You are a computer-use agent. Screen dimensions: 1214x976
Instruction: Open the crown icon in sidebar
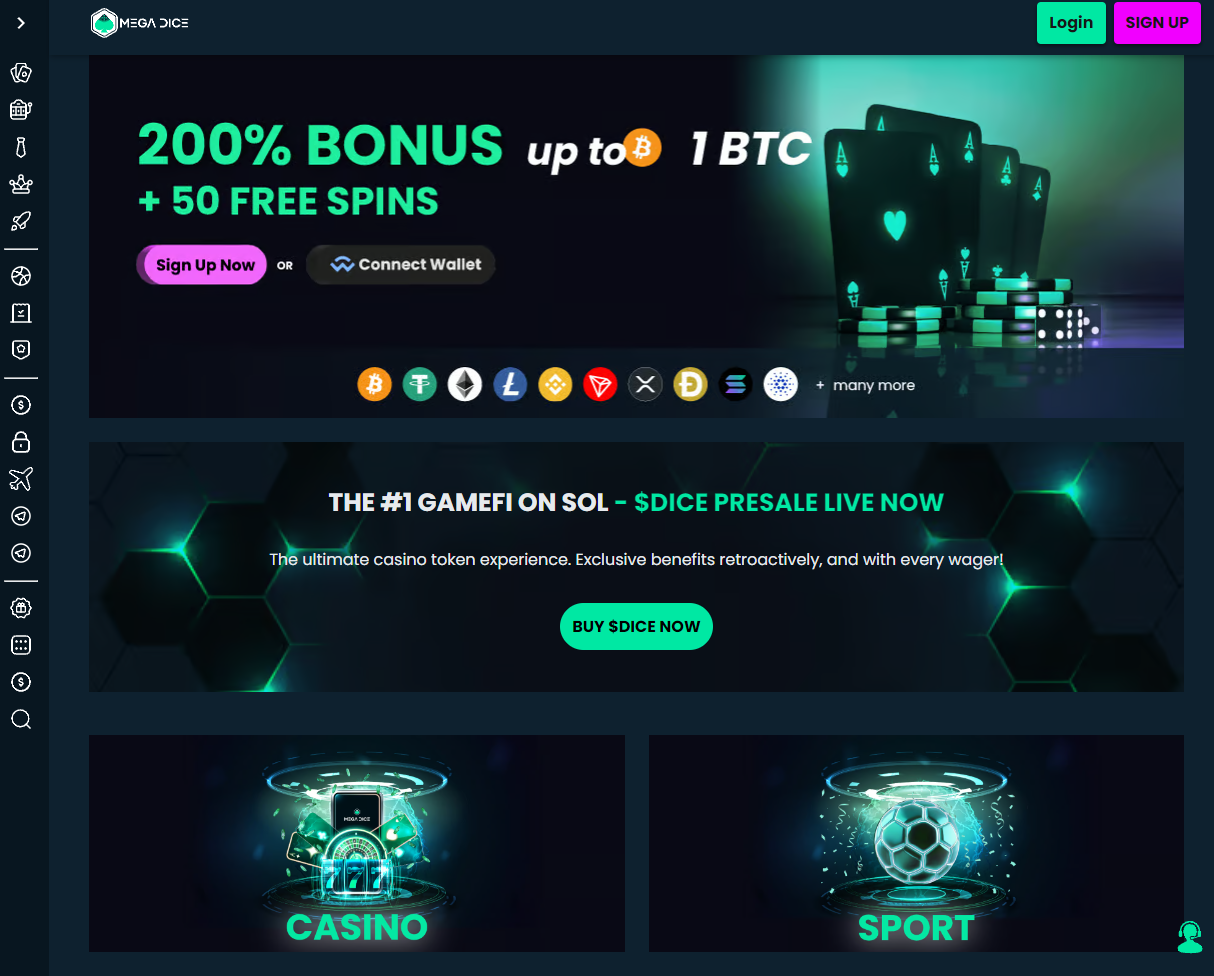(x=21, y=185)
